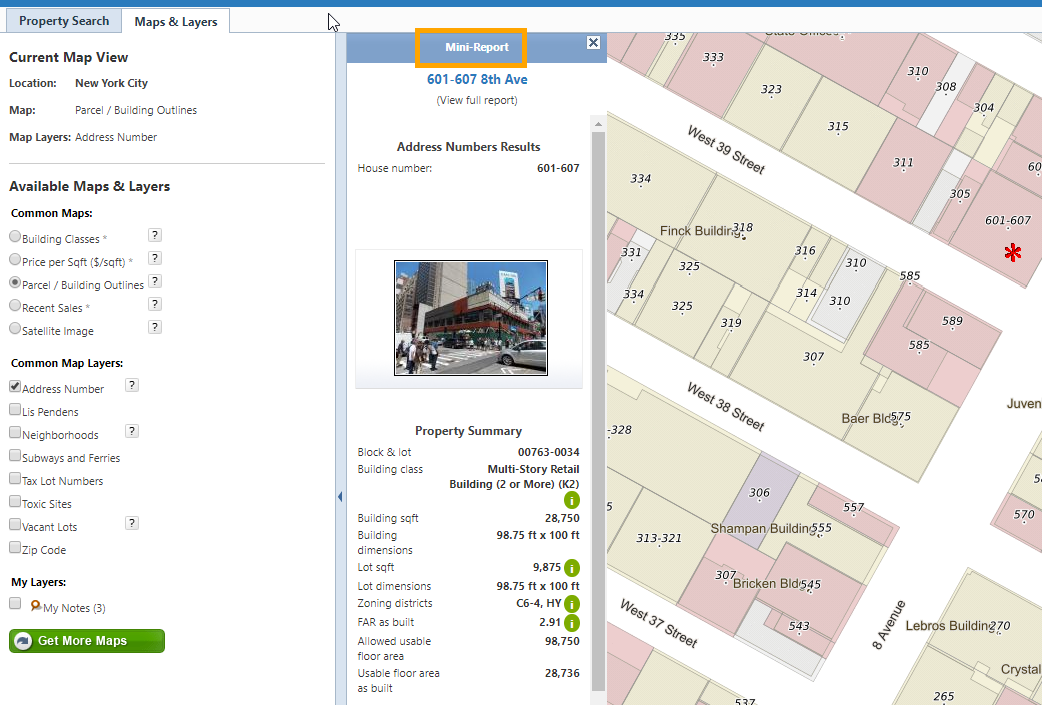Click parcel 315 on the map
1042x705 pixels.
(838, 126)
